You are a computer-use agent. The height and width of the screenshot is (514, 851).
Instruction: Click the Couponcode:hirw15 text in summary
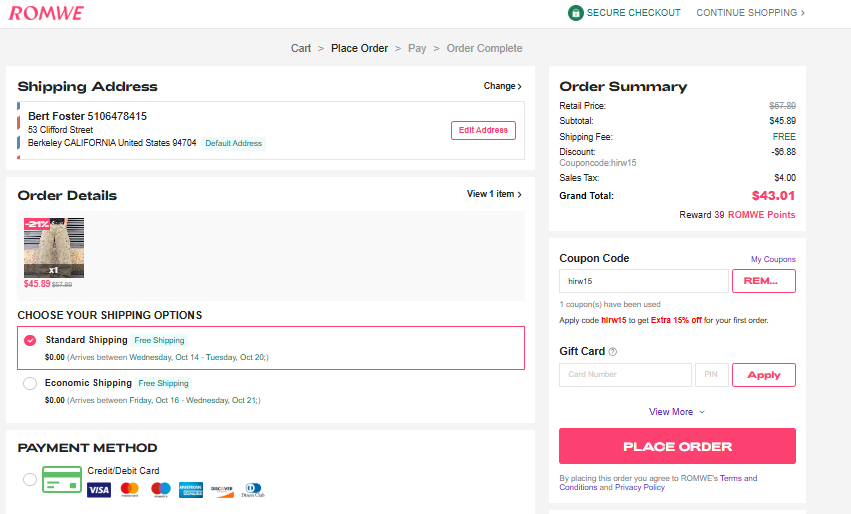click(x=598, y=163)
